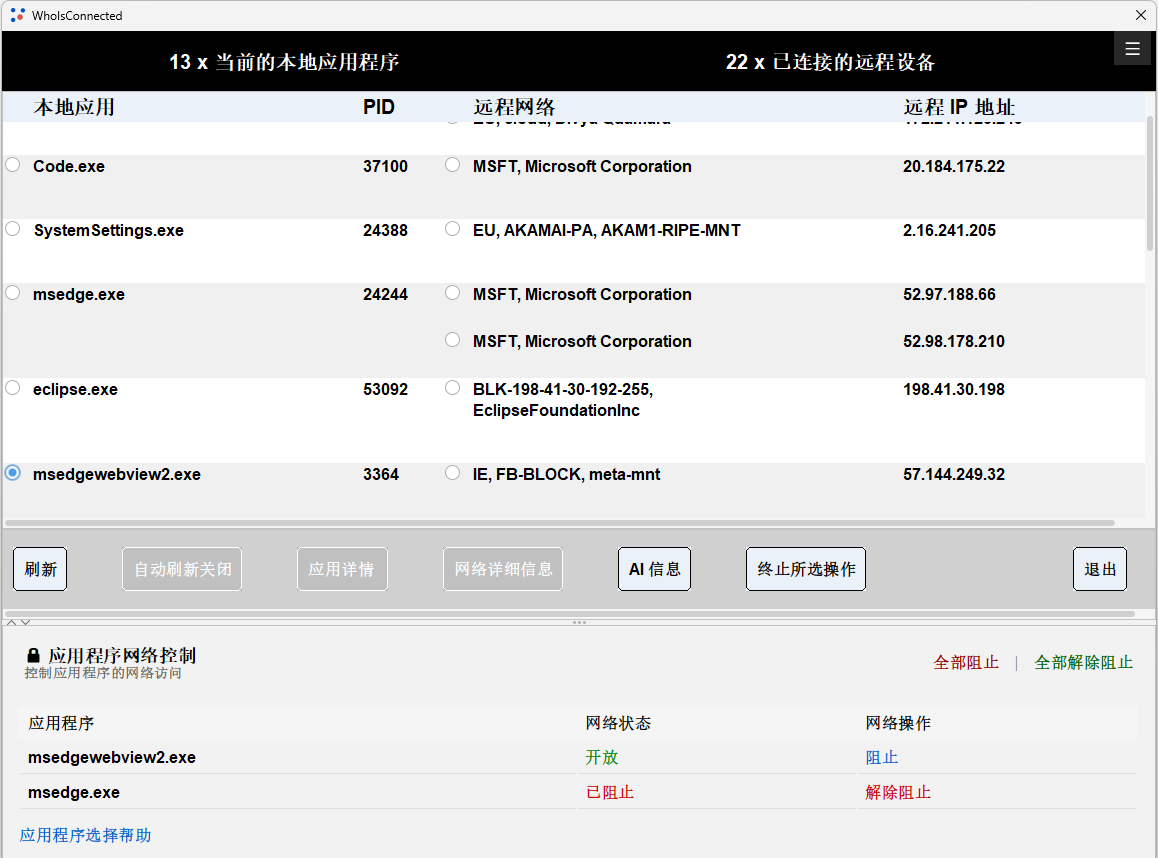This screenshot has height=858, width=1158.
Task: Select the eclipse.exe radio button
Action: (13, 388)
